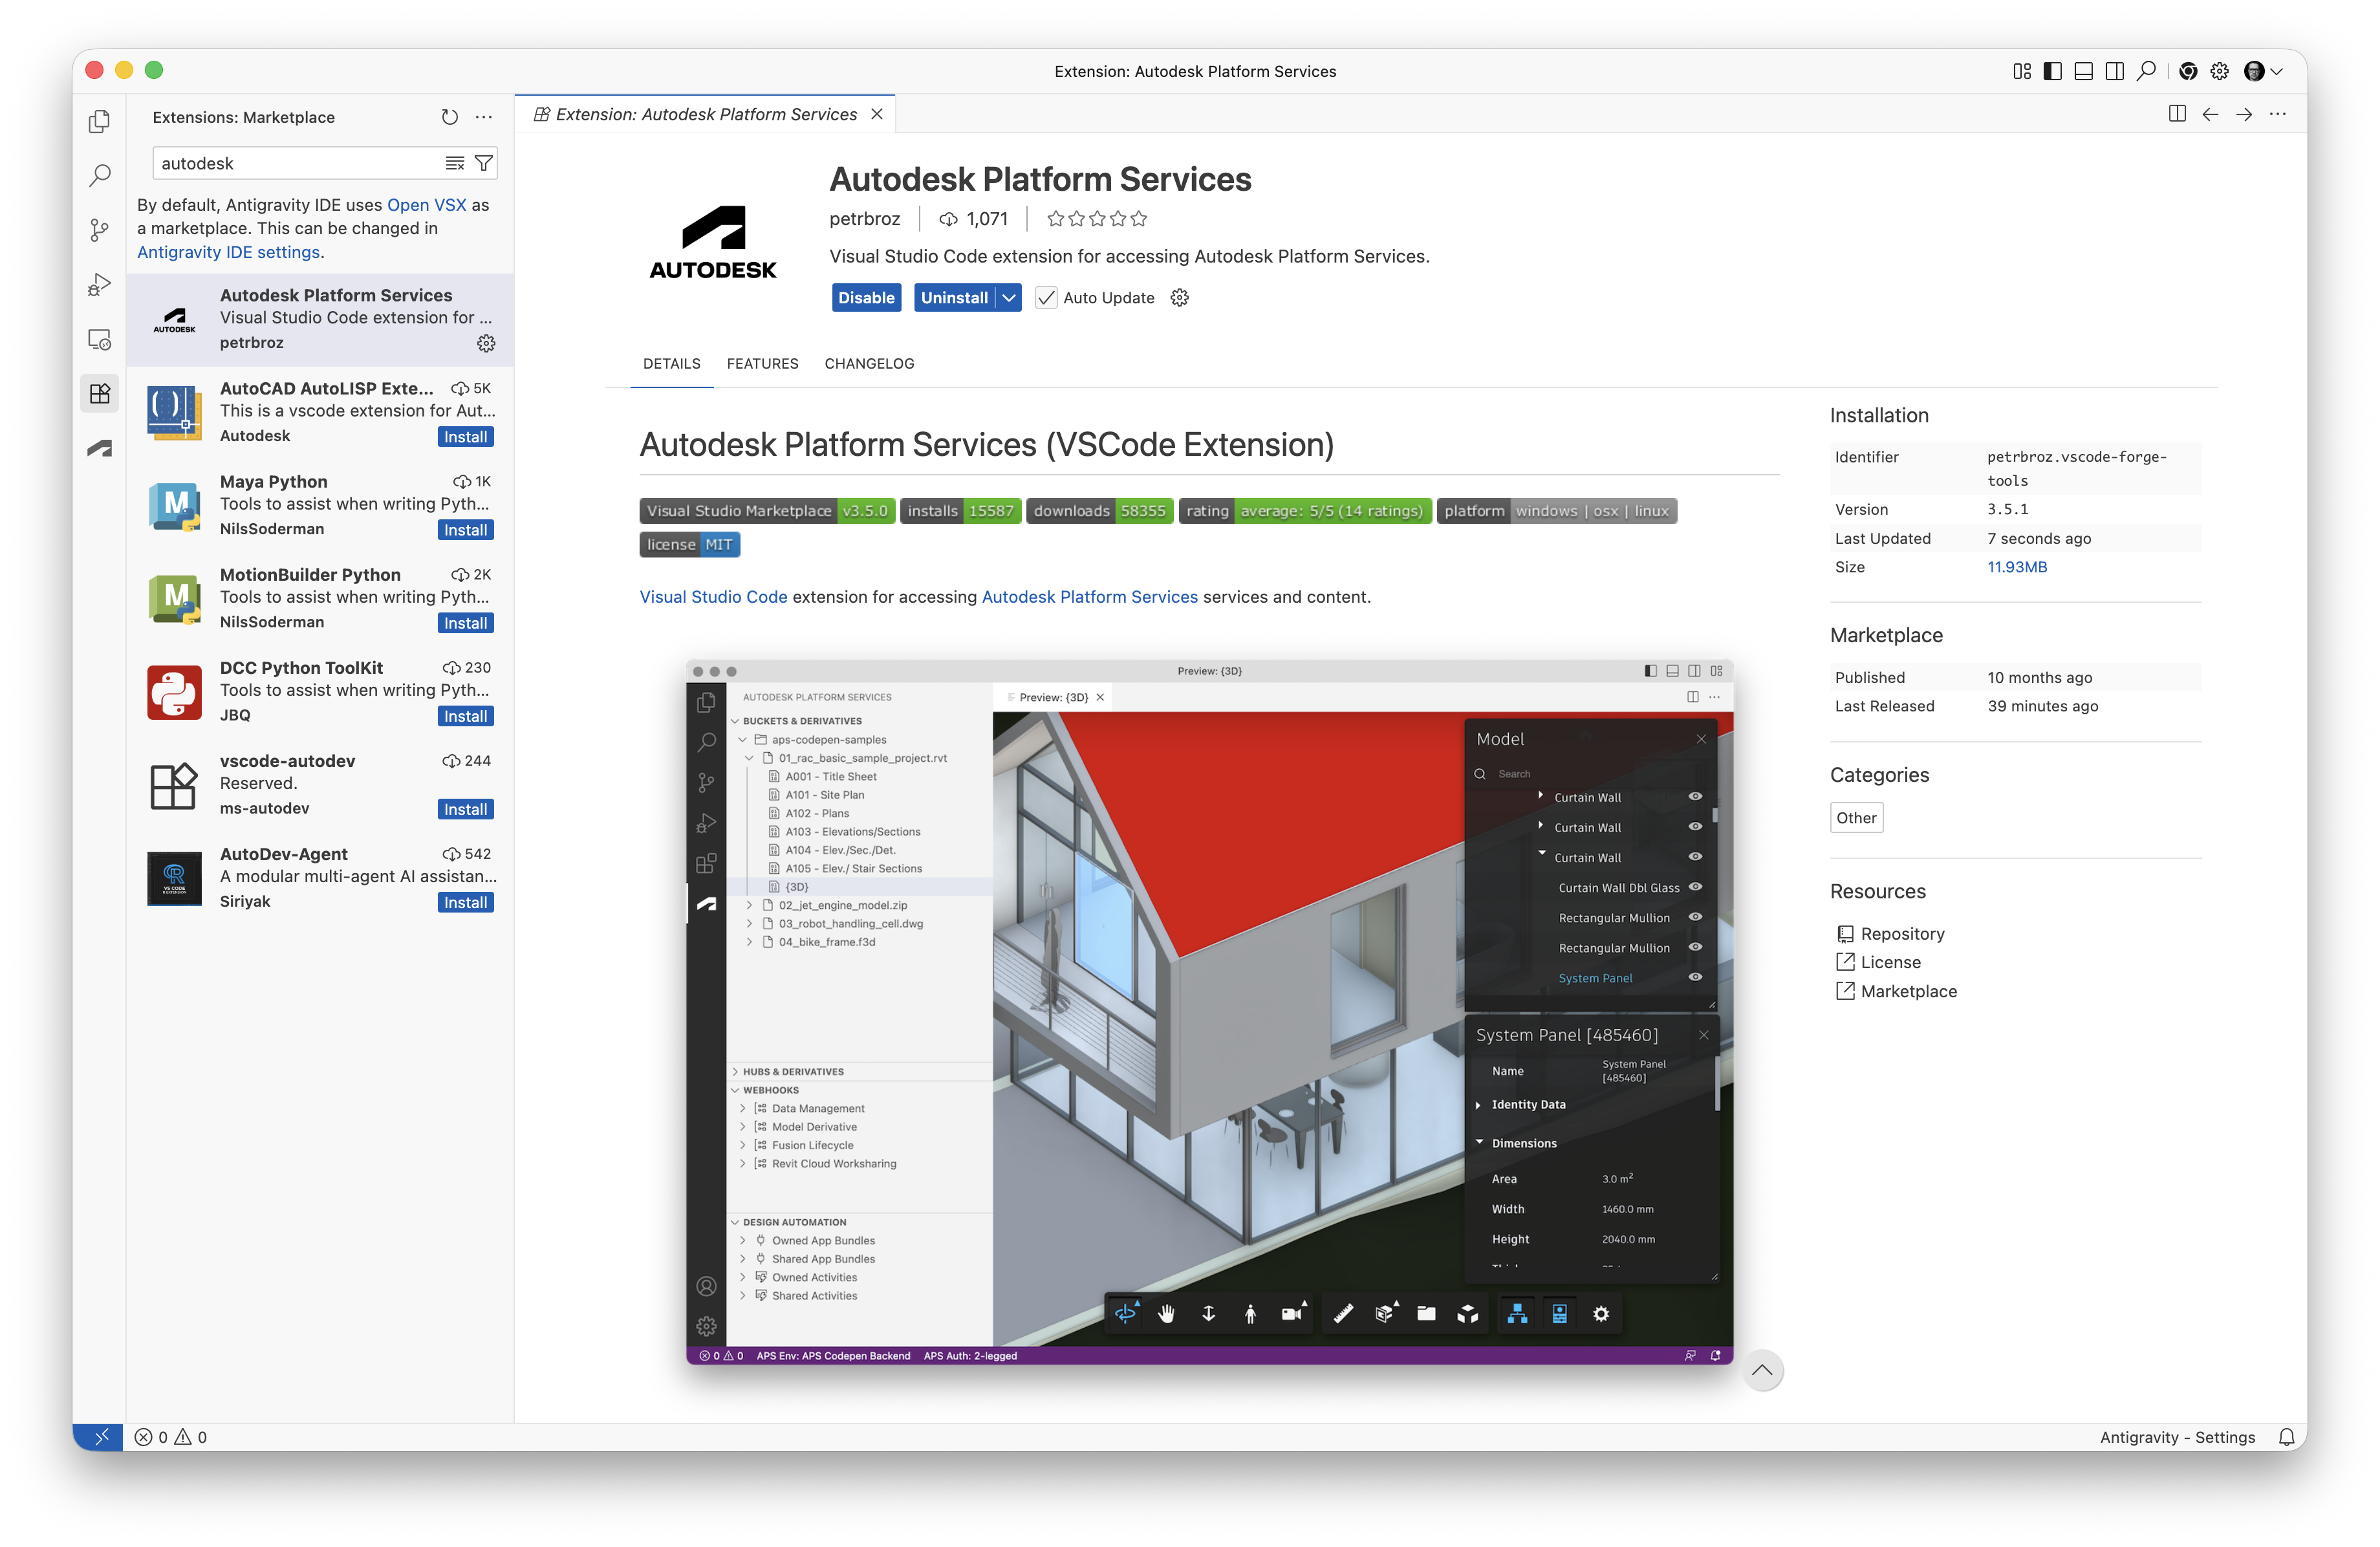Click the license MIT badge

(x=689, y=545)
